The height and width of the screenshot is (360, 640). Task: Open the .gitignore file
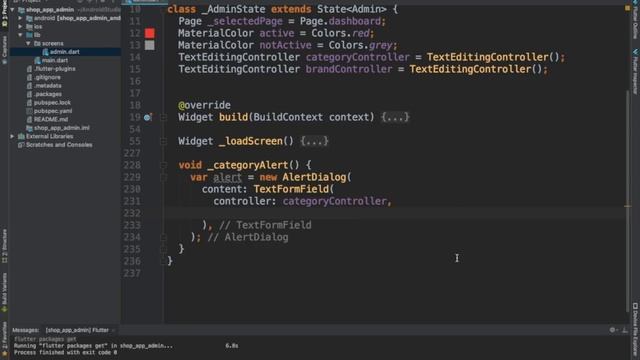(x=47, y=77)
